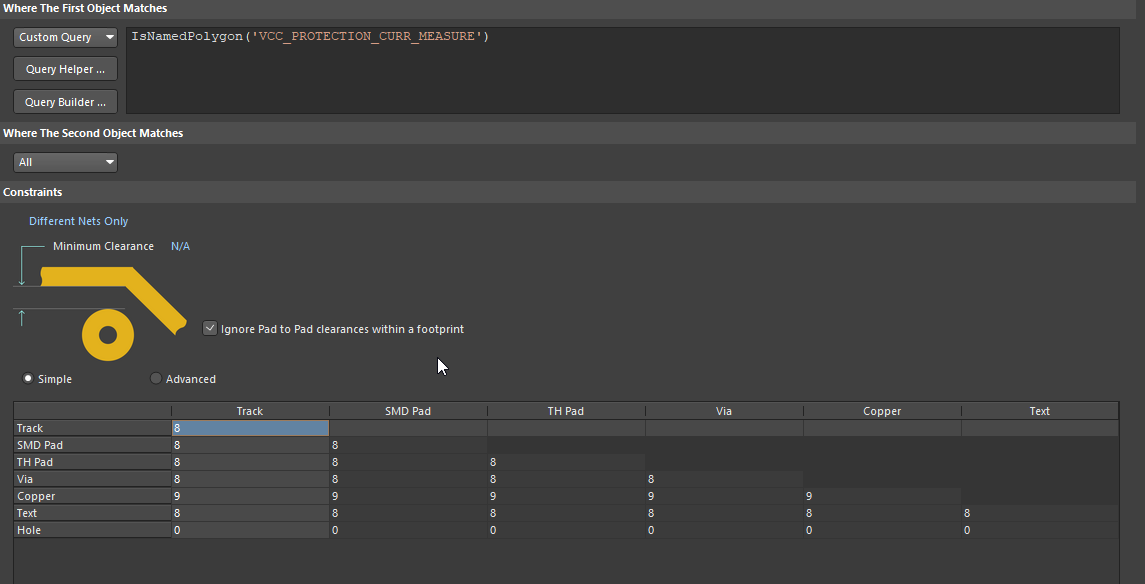Click the Text row label
Image resolution: width=1145 pixels, height=584 pixels.
click(x=92, y=513)
